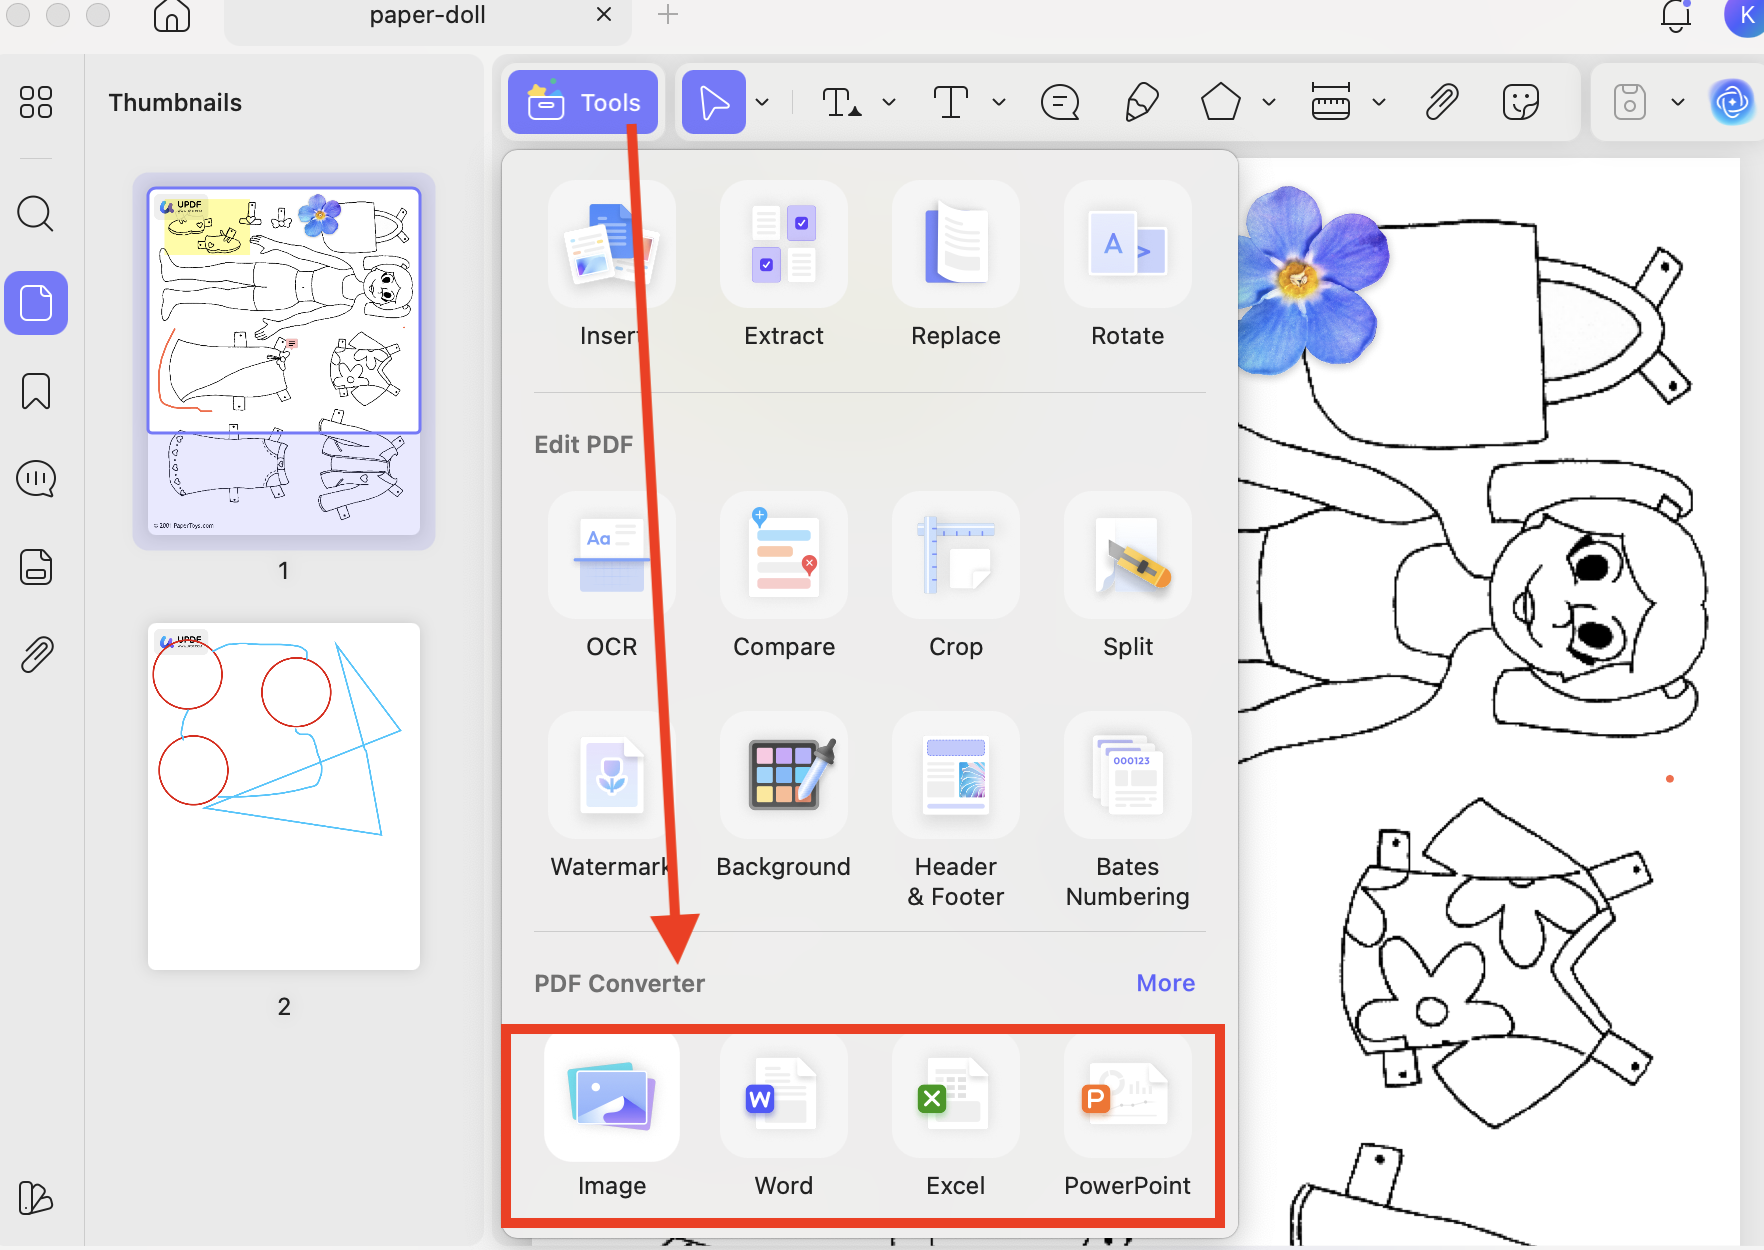Open the Extract pages tool

point(784,265)
